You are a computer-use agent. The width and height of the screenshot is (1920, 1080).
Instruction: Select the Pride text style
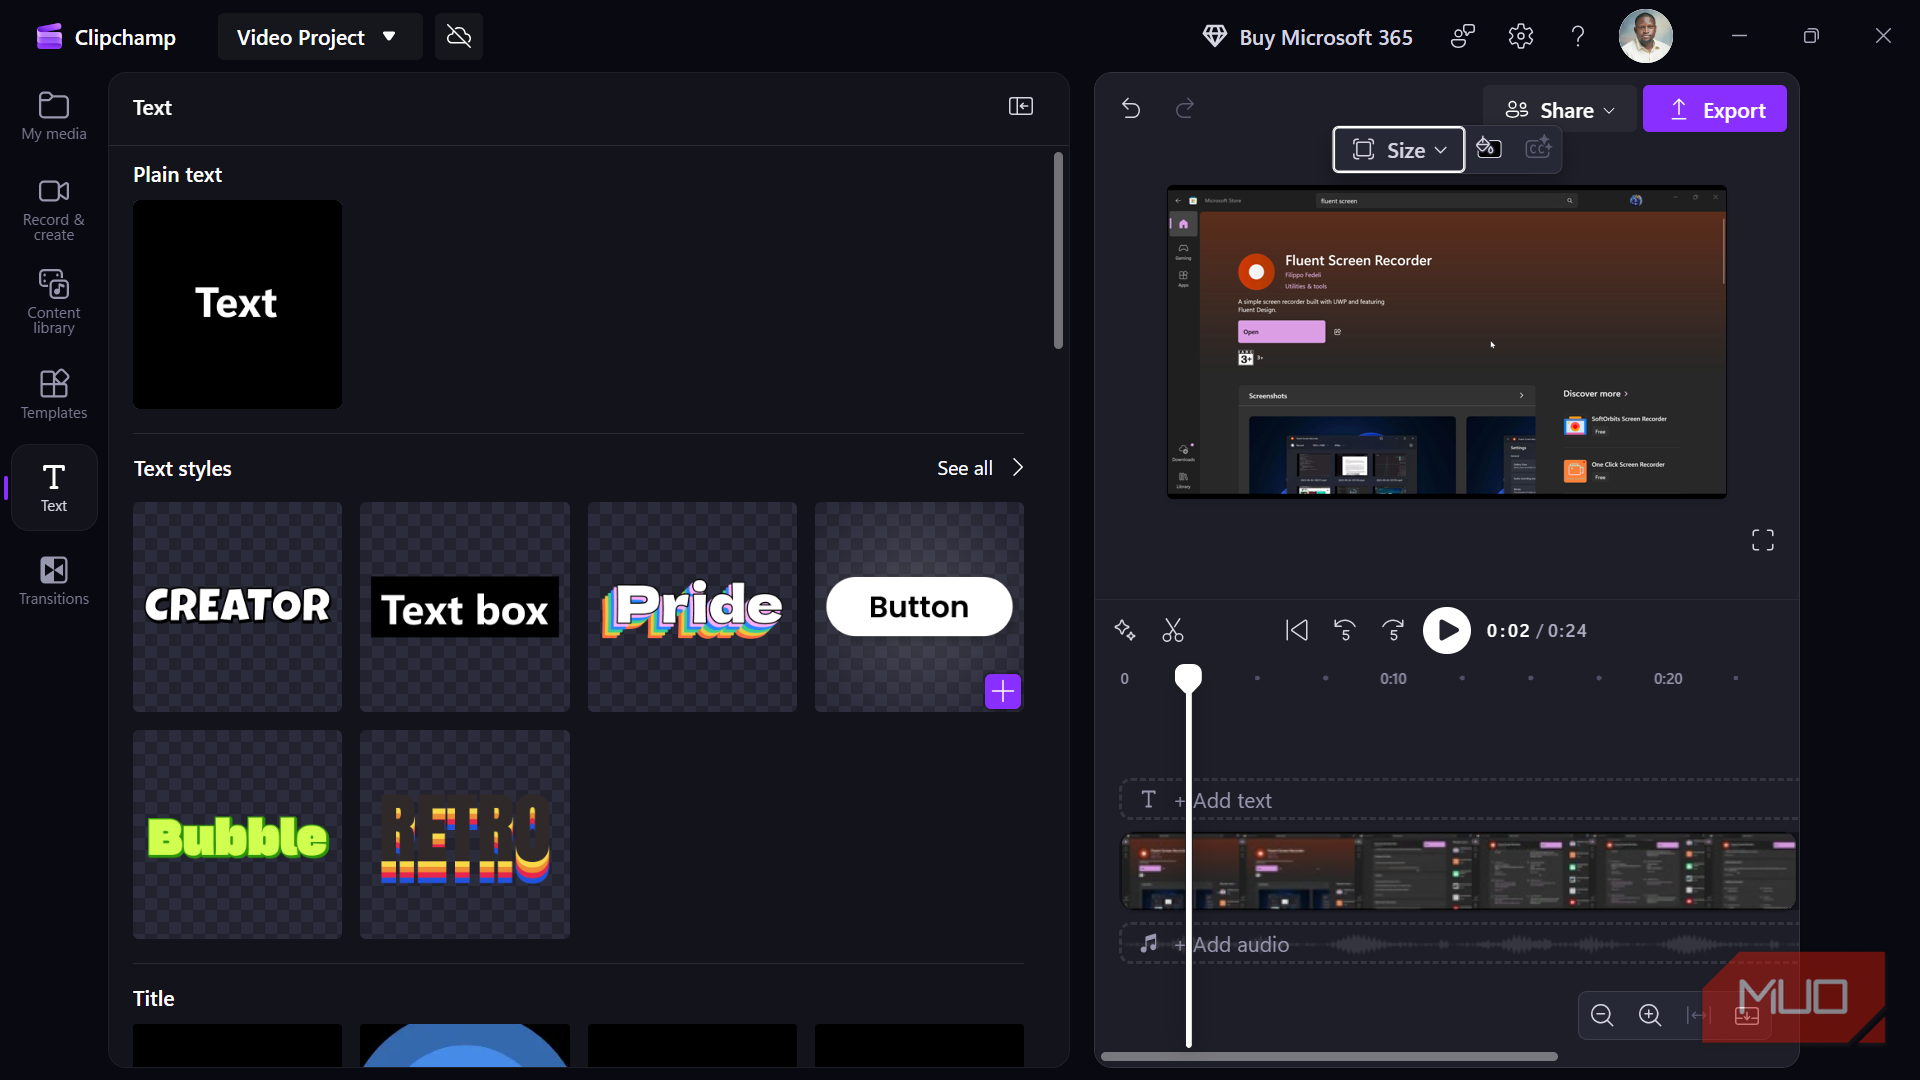click(x=692, y=606)
